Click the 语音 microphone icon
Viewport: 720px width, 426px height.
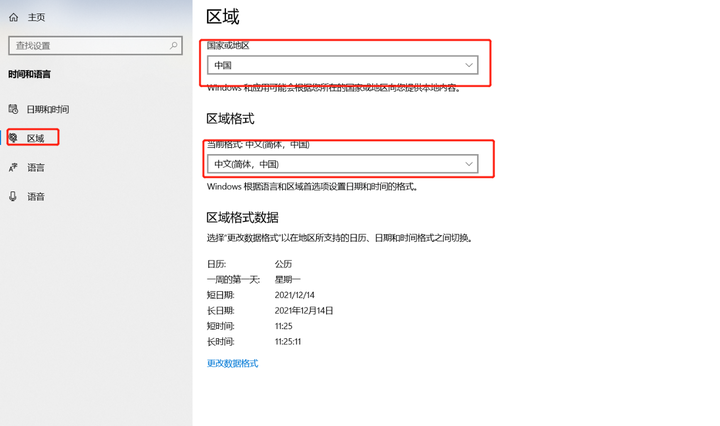coord(13,196)
